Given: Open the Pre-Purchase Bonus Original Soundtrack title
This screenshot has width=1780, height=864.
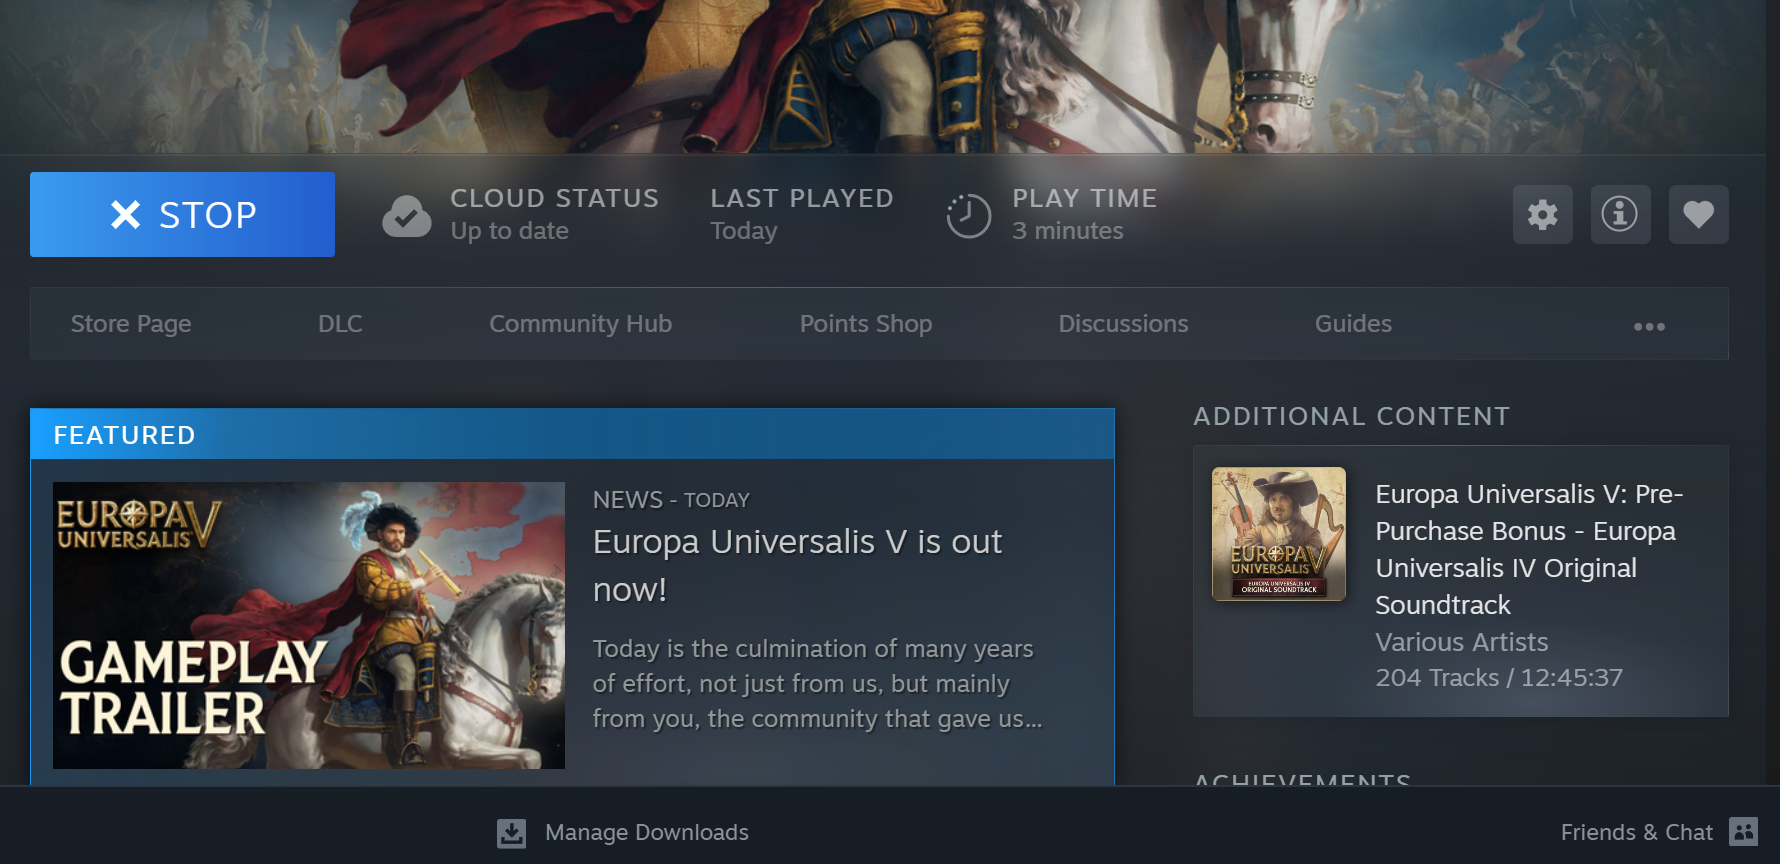Looking at the screenshot, I should 1529,549.
